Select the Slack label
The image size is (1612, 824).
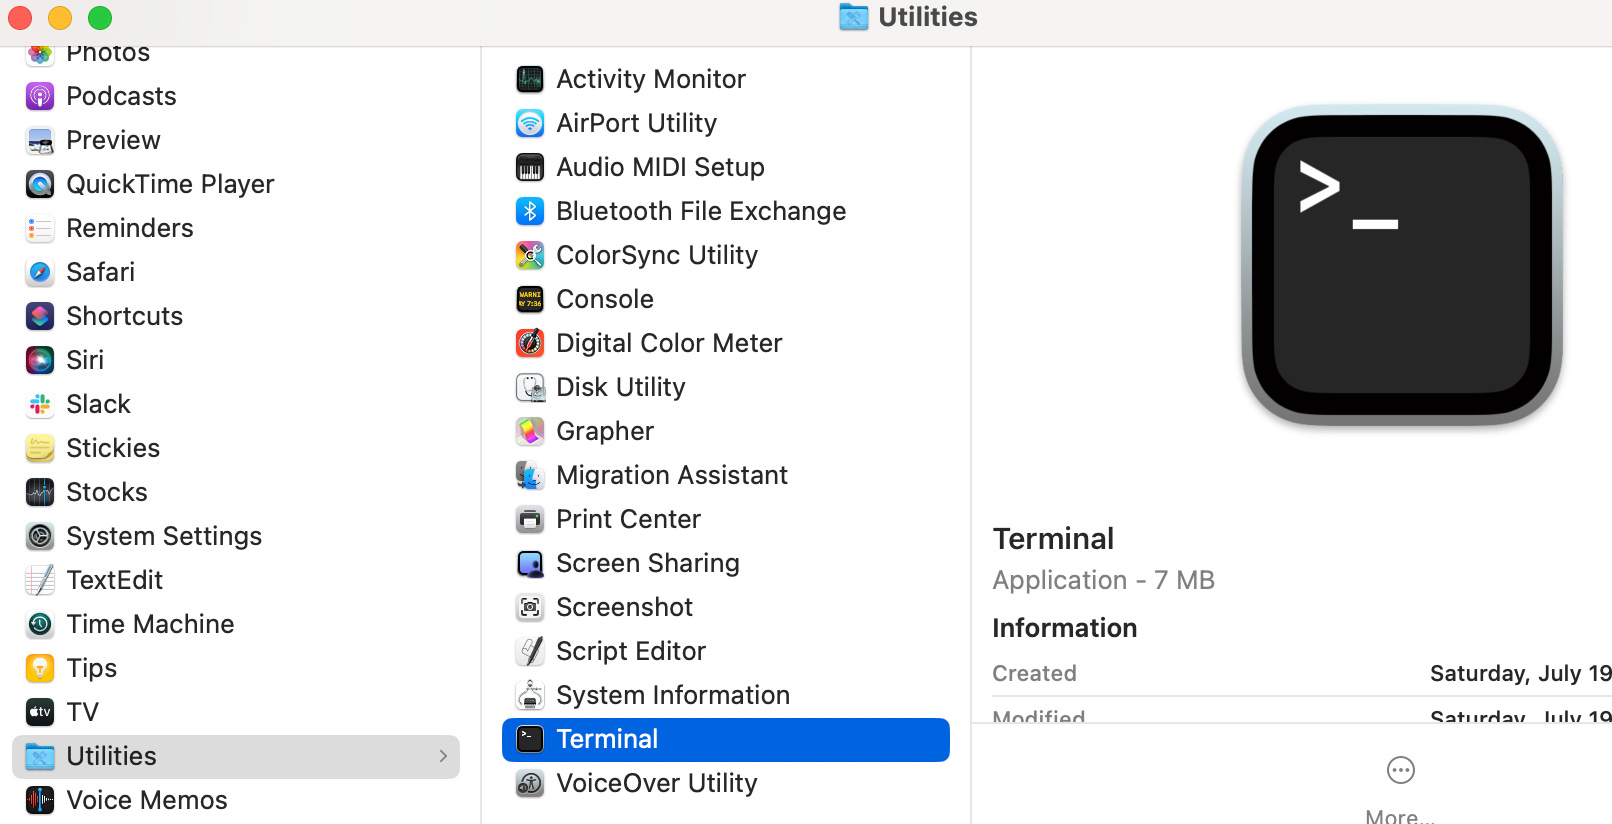pos(99,404)
